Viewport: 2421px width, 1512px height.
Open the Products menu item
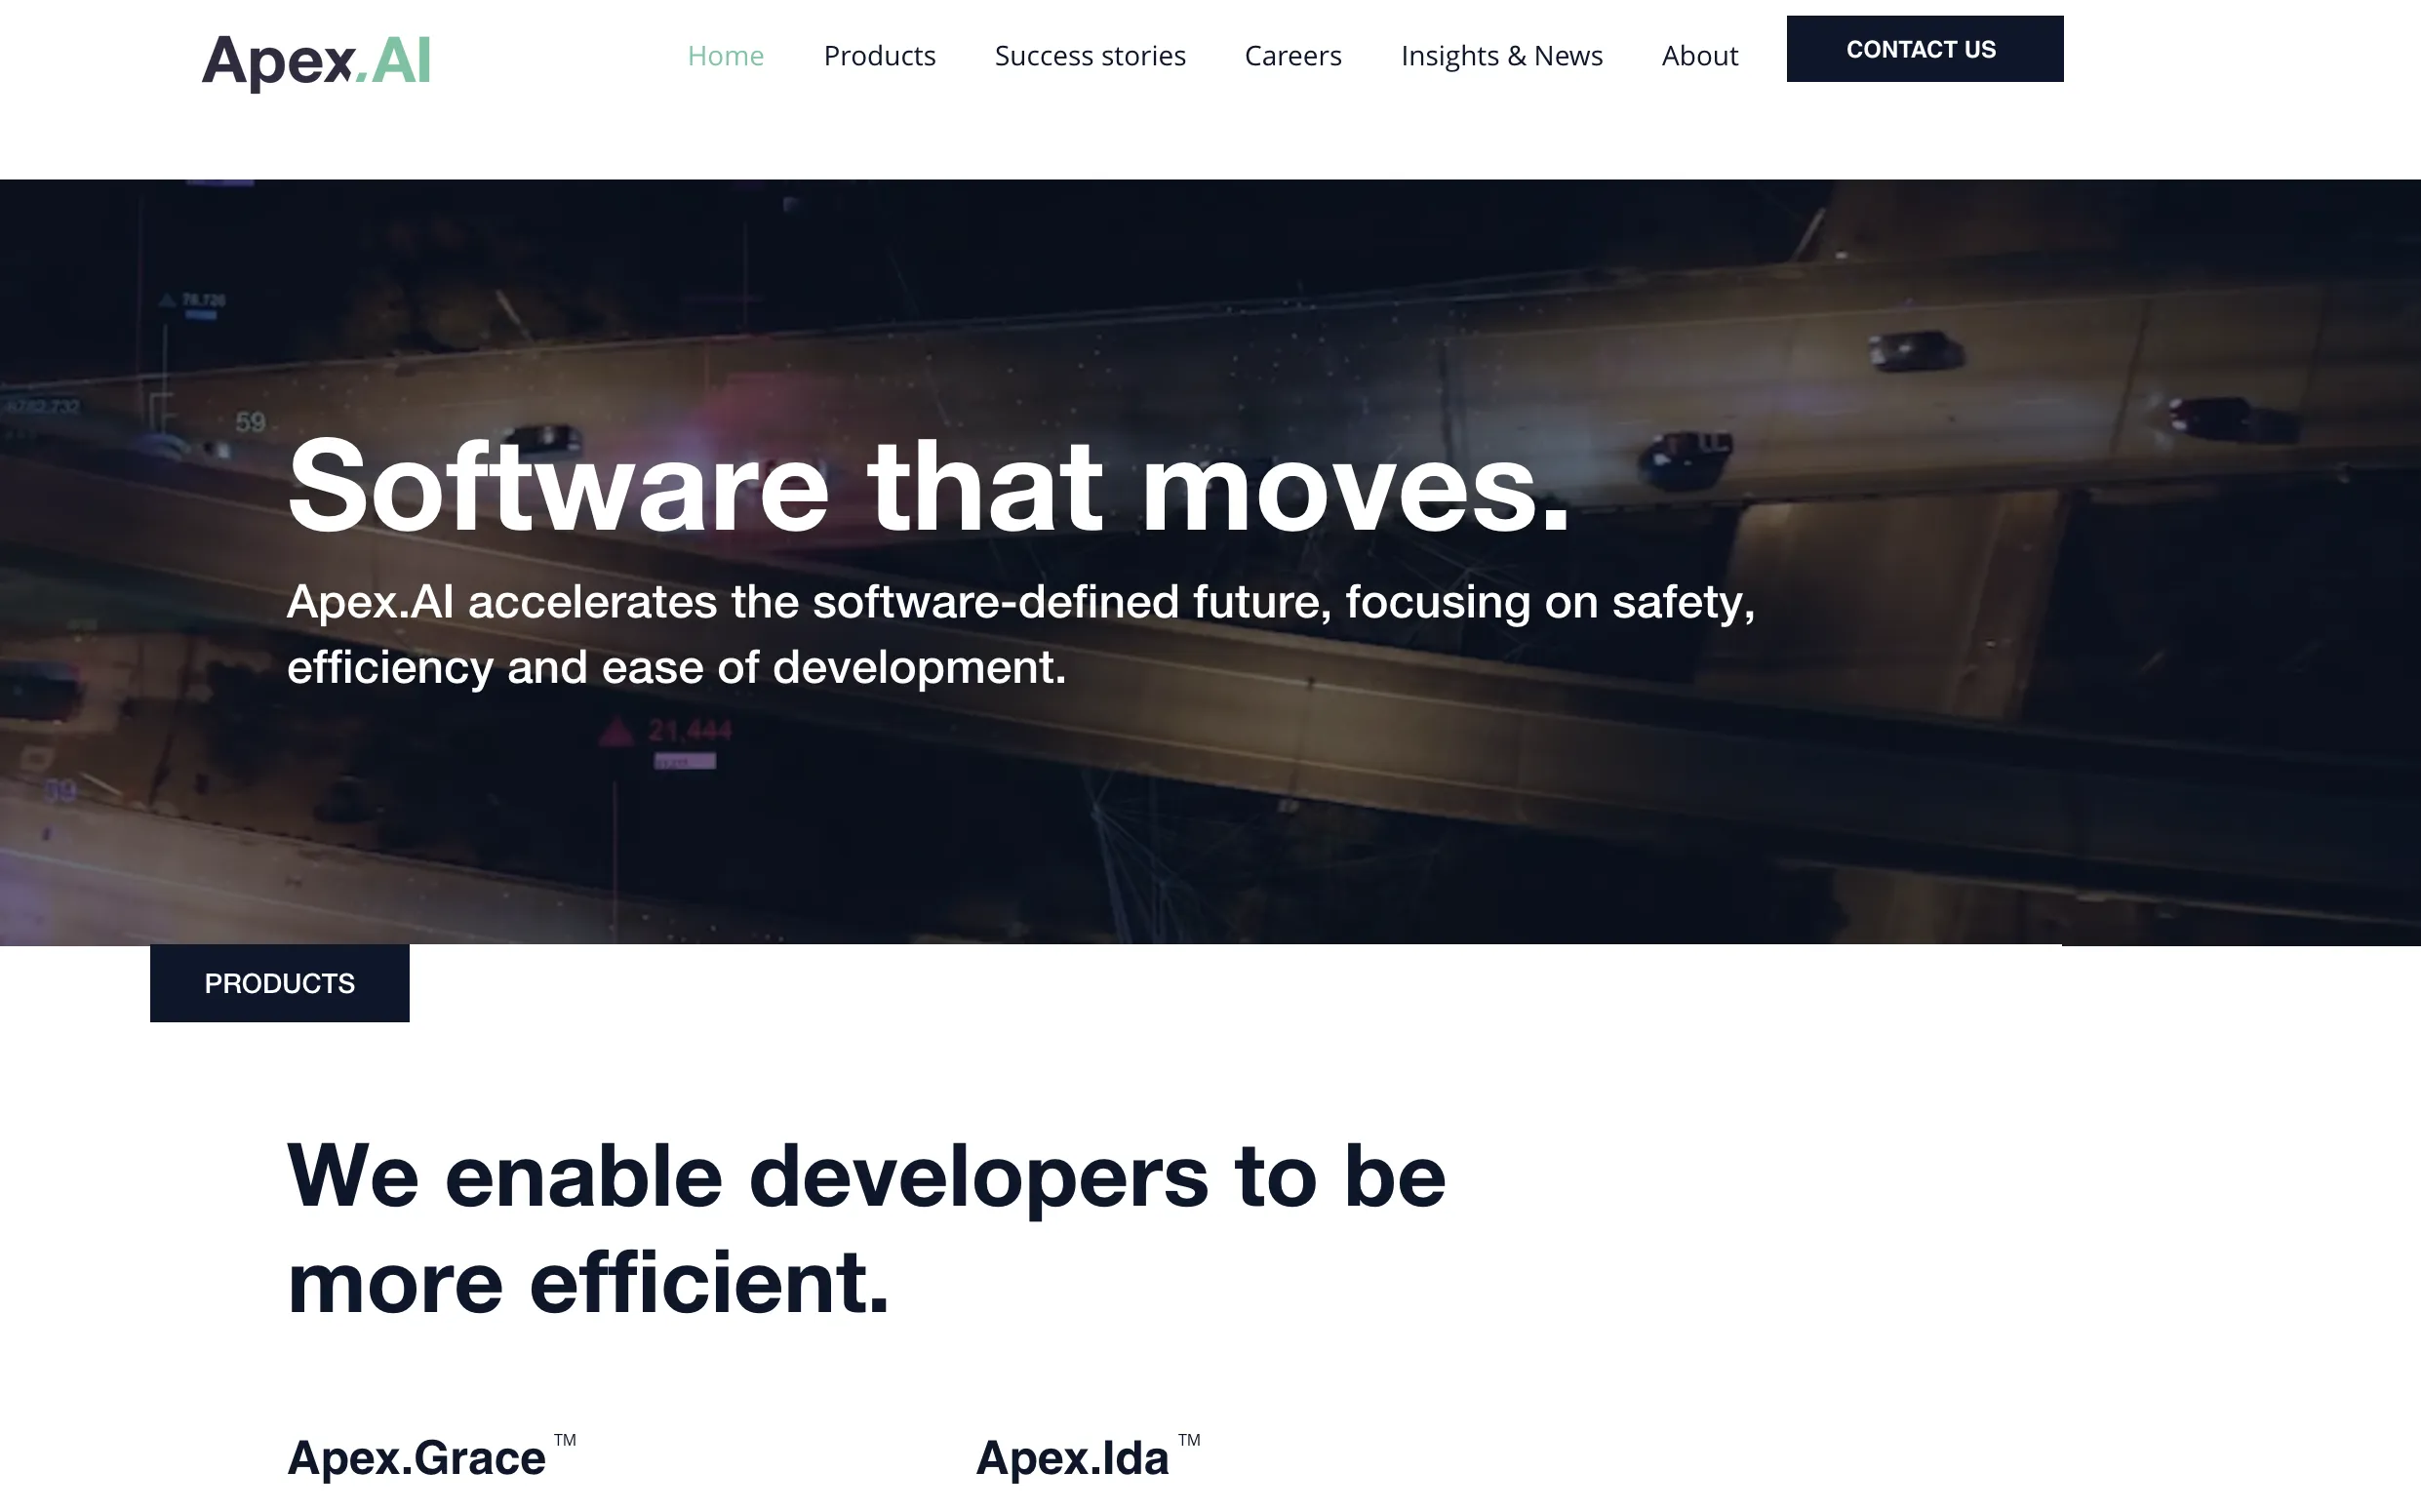879,56
